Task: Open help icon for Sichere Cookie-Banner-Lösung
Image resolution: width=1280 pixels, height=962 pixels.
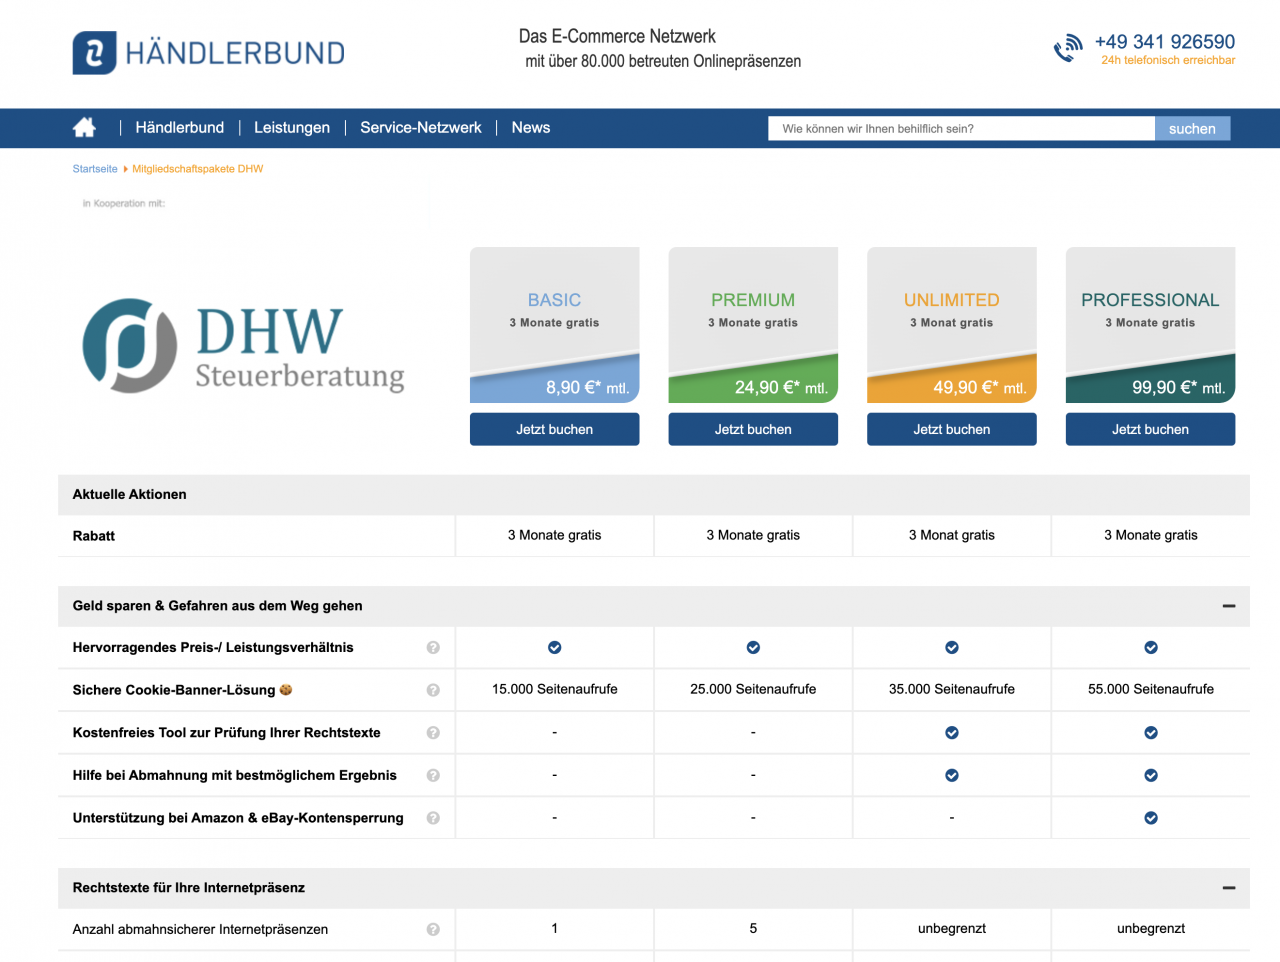Action: 433,690
